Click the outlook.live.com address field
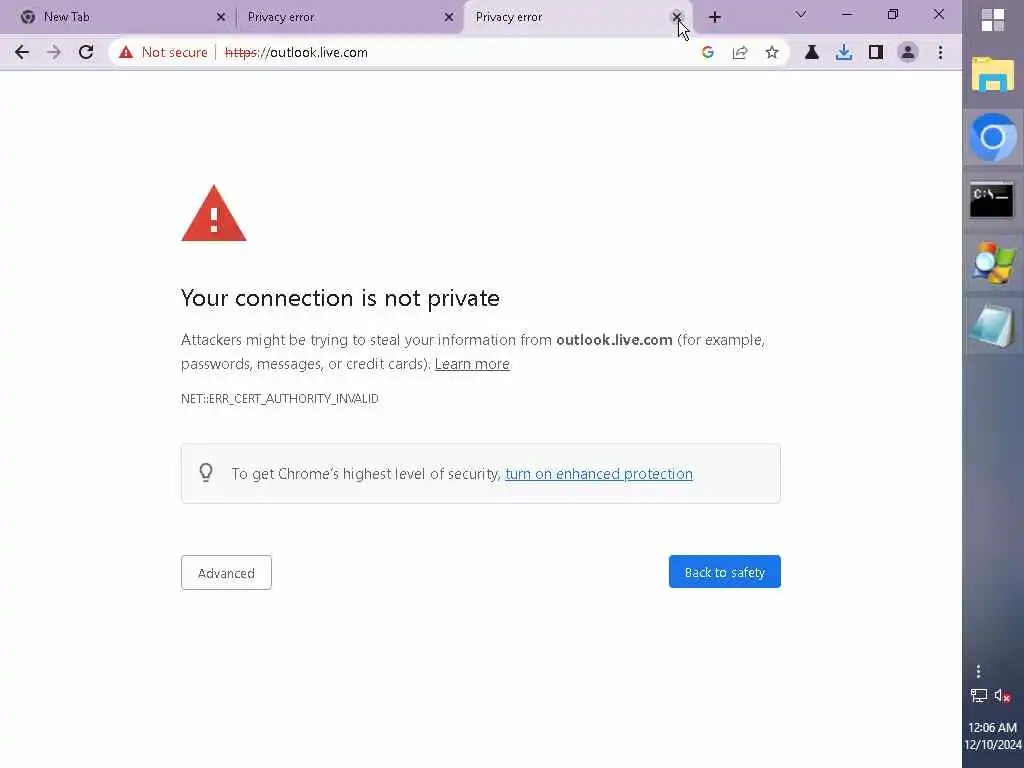 coord(457,52)
